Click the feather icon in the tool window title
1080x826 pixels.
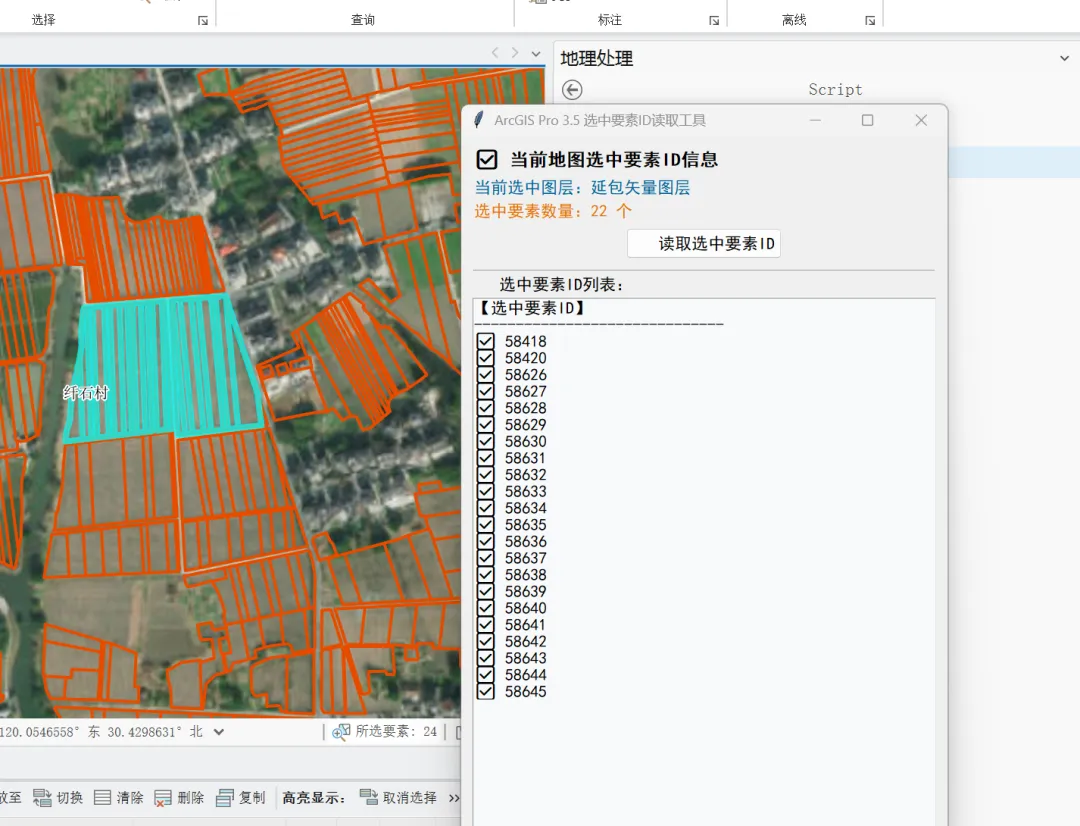point(479,120)
